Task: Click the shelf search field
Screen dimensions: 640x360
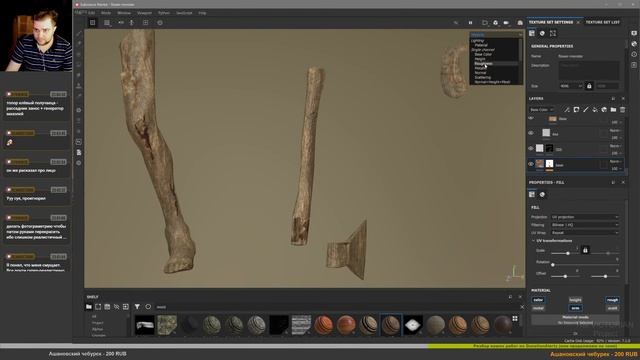Action: click(x=337, y=307)
